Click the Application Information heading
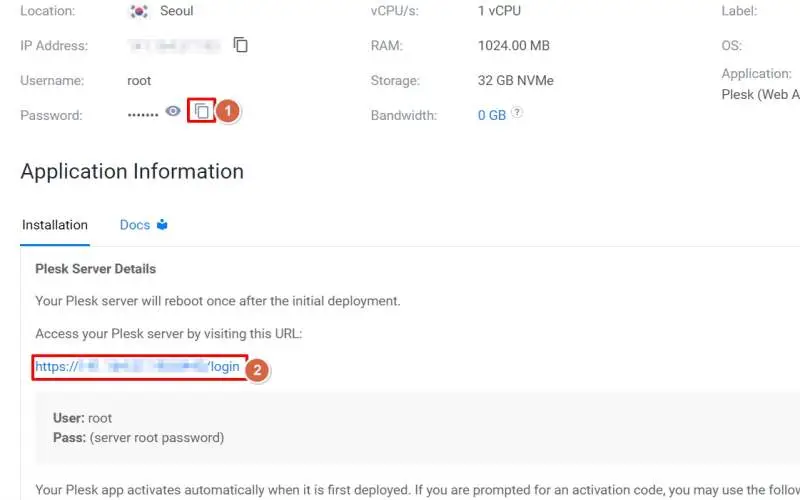The width and height of the screenshot is (800, 500). tap(132, 172)
